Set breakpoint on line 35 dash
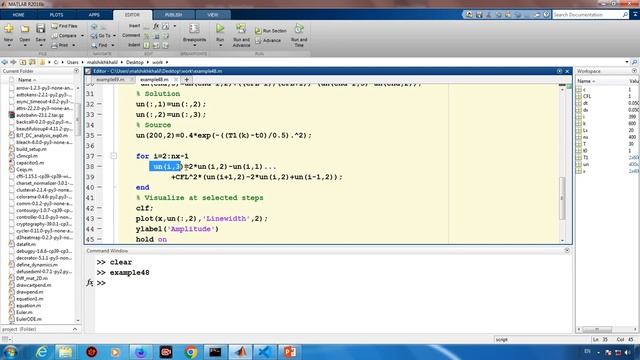This screenshot has width=640, height=360. 100,135
